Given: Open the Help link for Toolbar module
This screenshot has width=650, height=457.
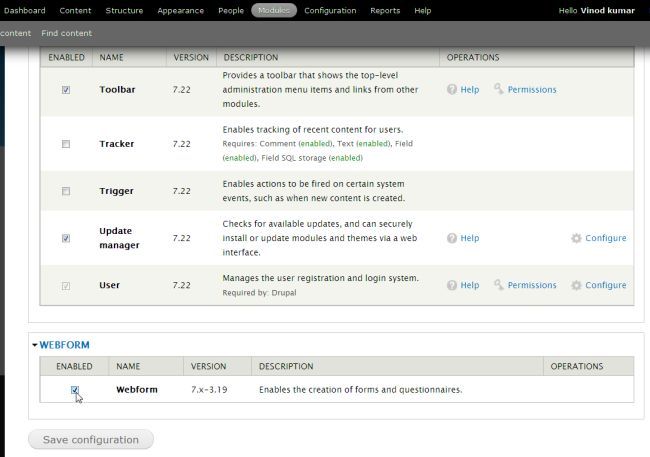Looking at the screenshot, I should 470,90.
